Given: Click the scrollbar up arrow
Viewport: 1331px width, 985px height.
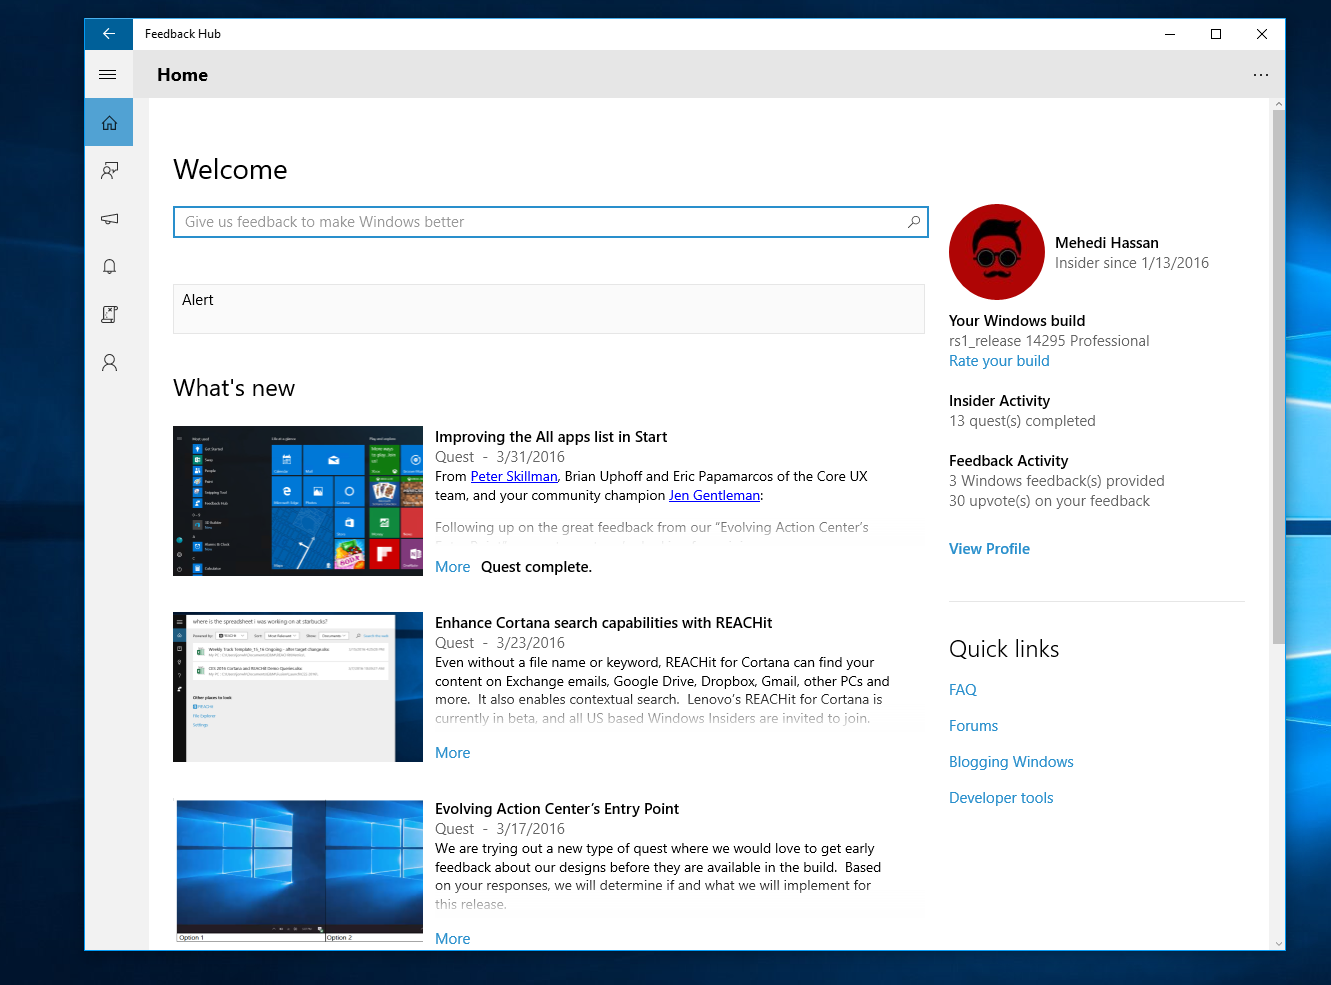Looking at the screenshot, I should [x=1278, y=104].
